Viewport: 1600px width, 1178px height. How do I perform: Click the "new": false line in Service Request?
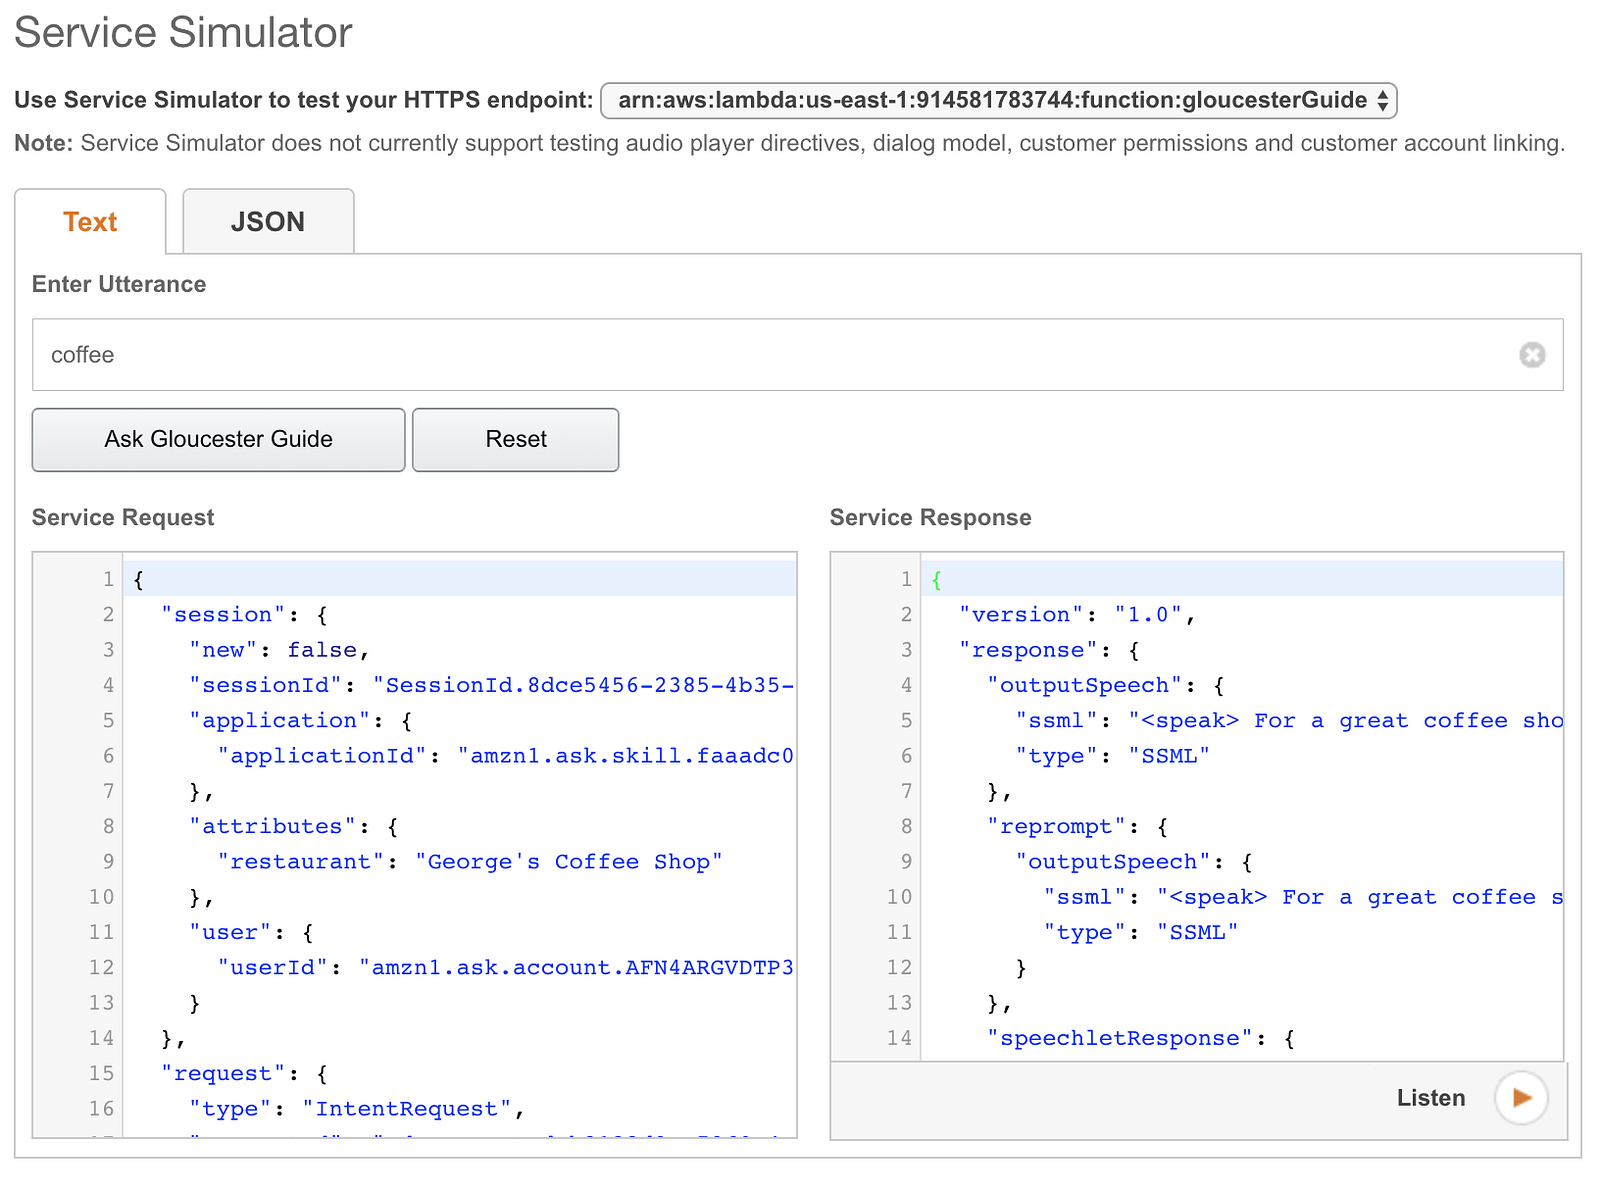point(280,650)
